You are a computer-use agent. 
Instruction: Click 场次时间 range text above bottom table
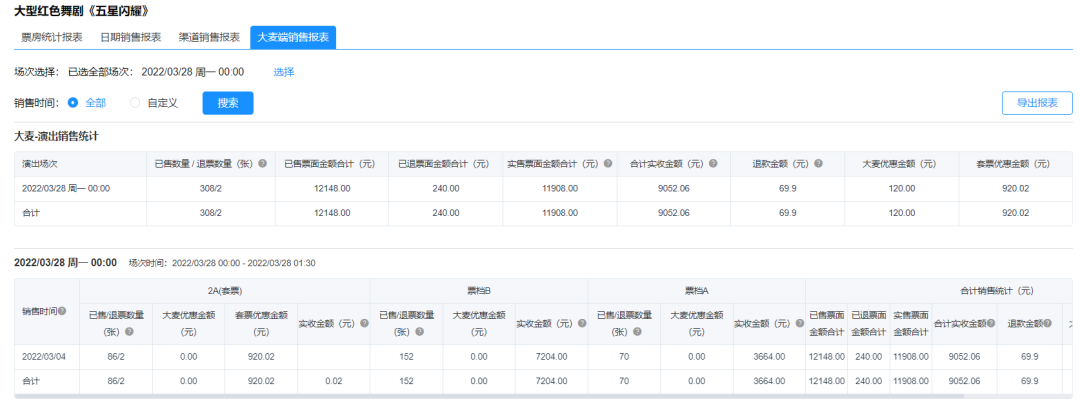coord(222,263)
